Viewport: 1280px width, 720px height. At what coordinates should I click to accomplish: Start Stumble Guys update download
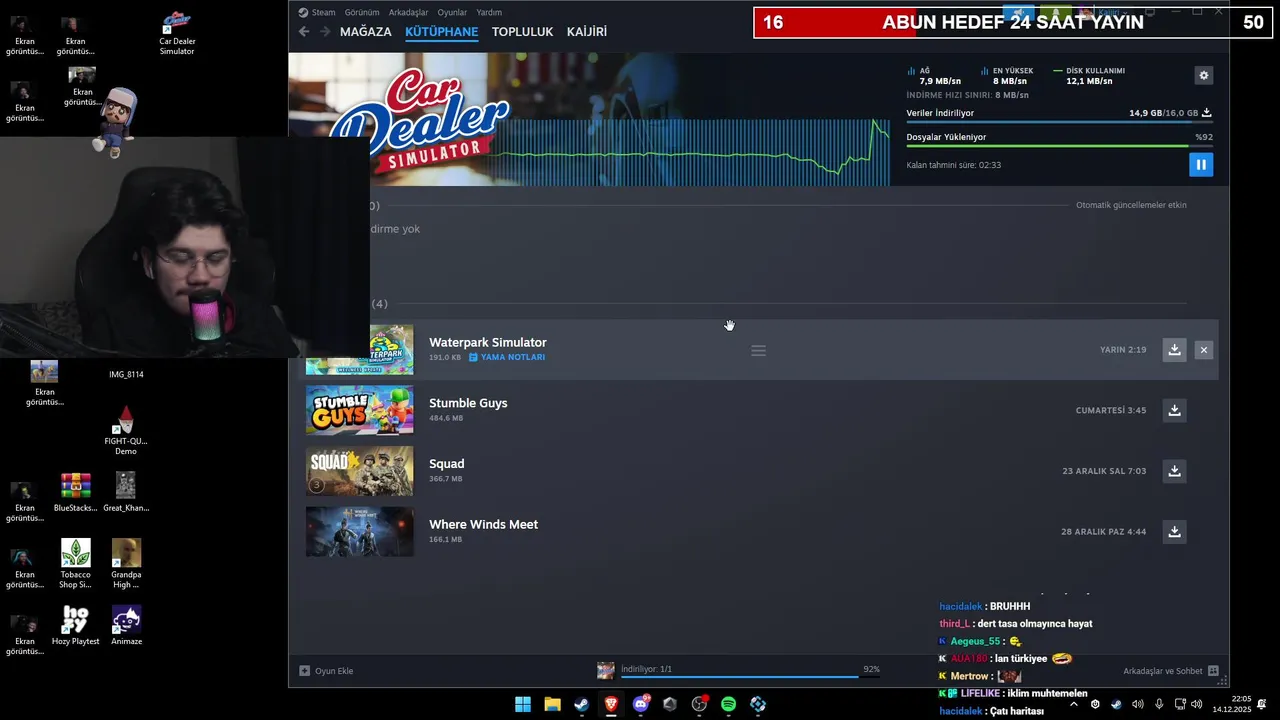click(x=1174, y=410)
